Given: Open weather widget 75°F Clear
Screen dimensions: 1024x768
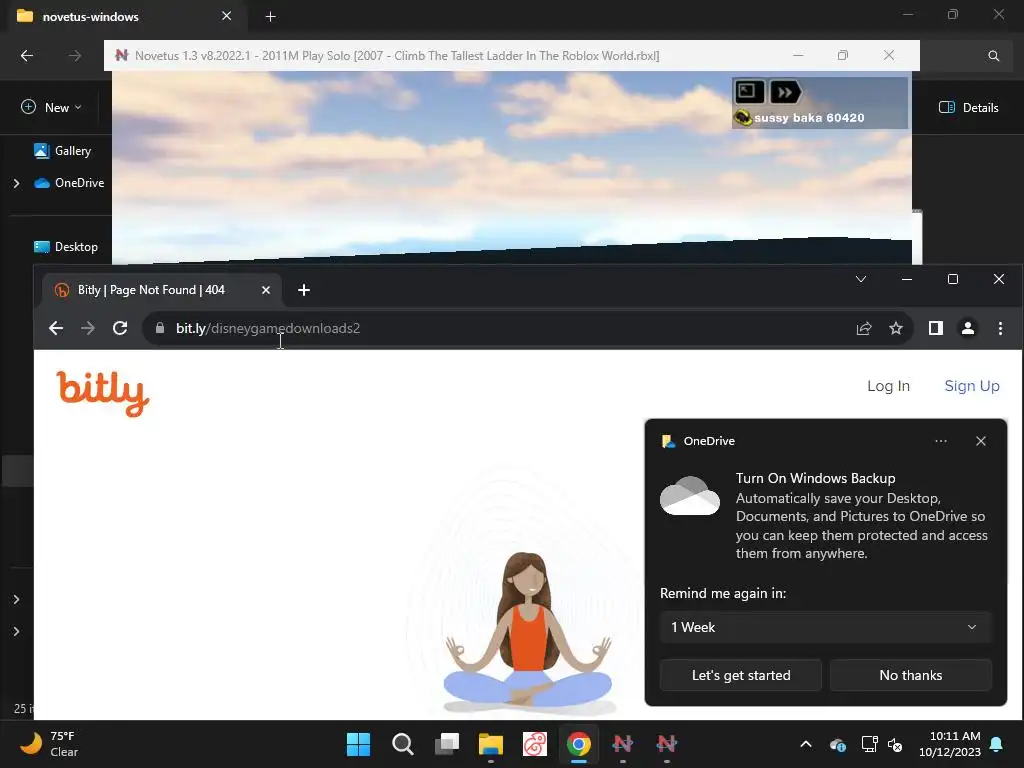Looking at the screenshot, I should 49,744.
